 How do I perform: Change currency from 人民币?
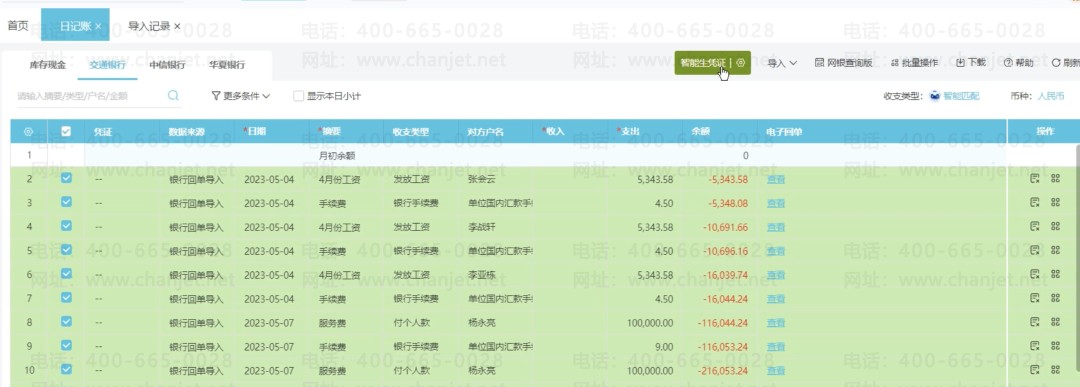point(1051,96)
